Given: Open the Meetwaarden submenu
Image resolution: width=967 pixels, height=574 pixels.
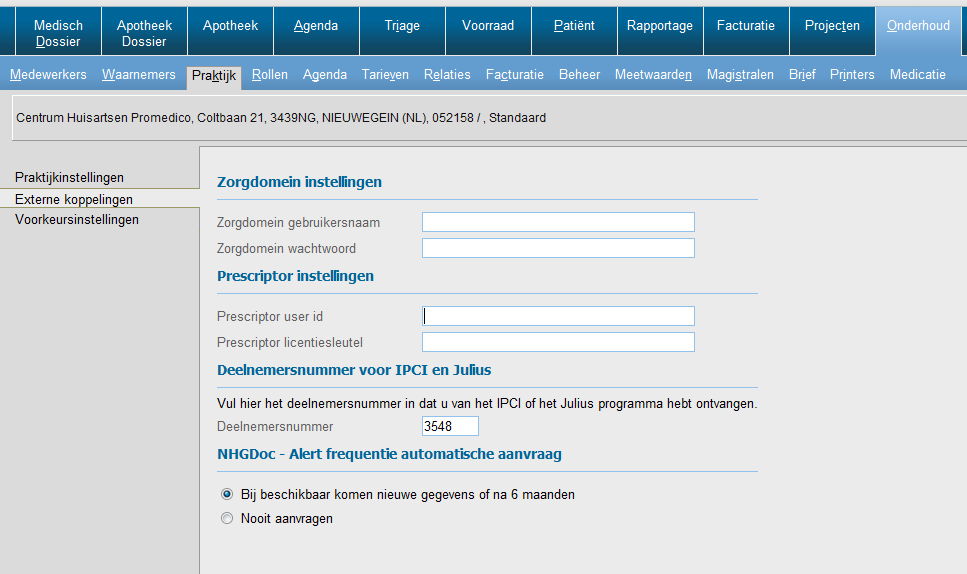Looking at the screenshot, I should tap(653, 75).
